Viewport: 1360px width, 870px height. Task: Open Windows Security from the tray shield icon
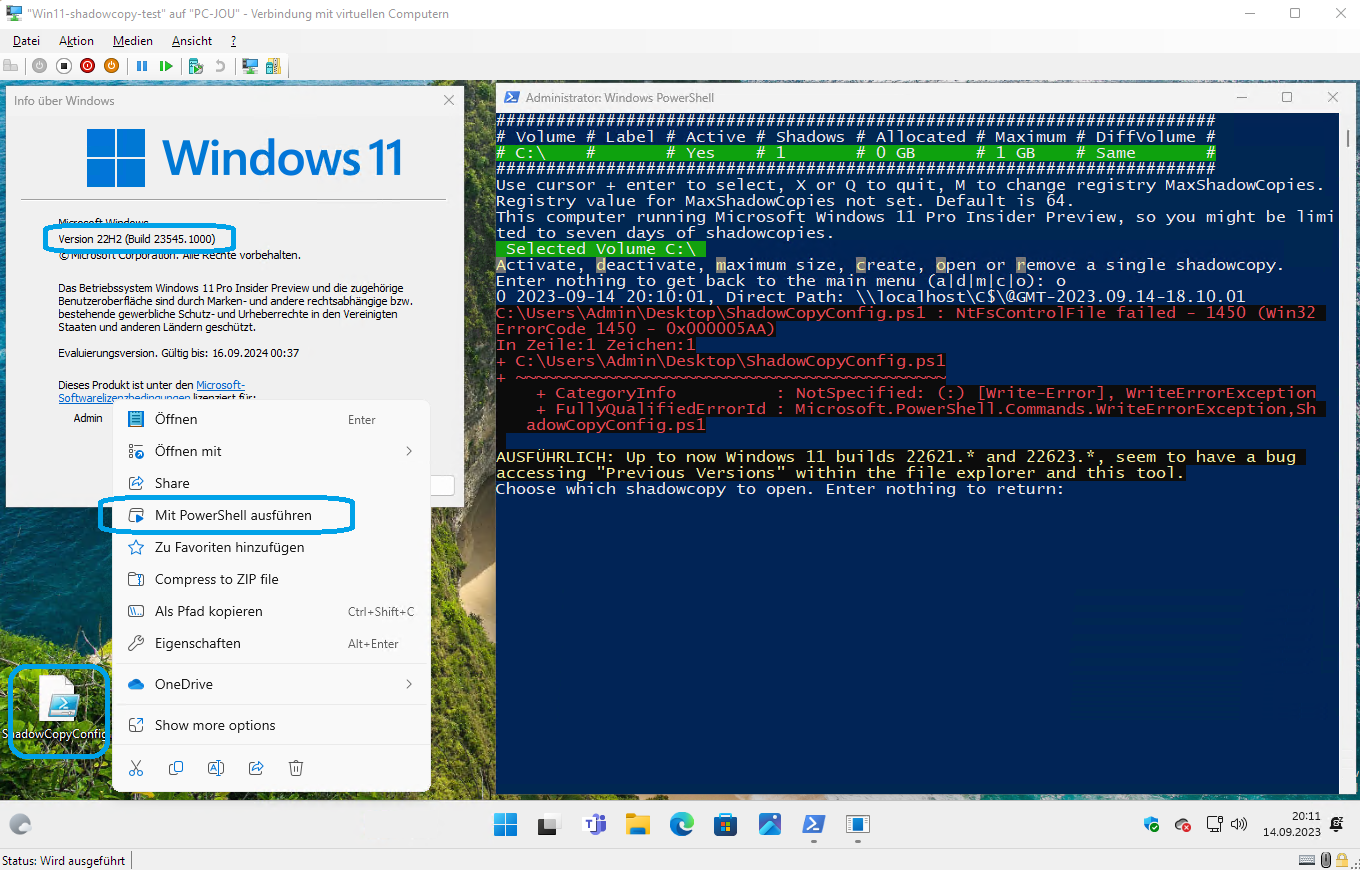pyautogui.click(x=1151, y=825)
